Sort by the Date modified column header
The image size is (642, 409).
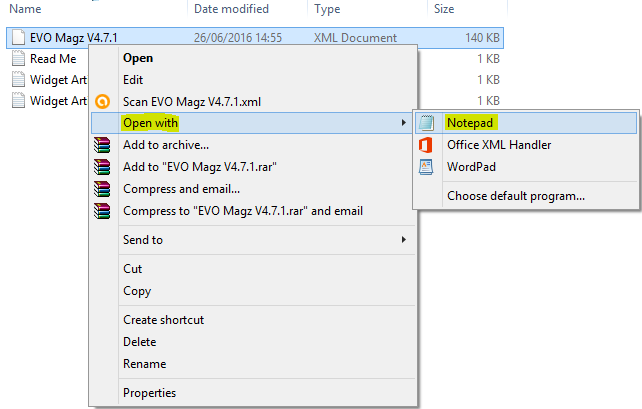pos(231,9)
